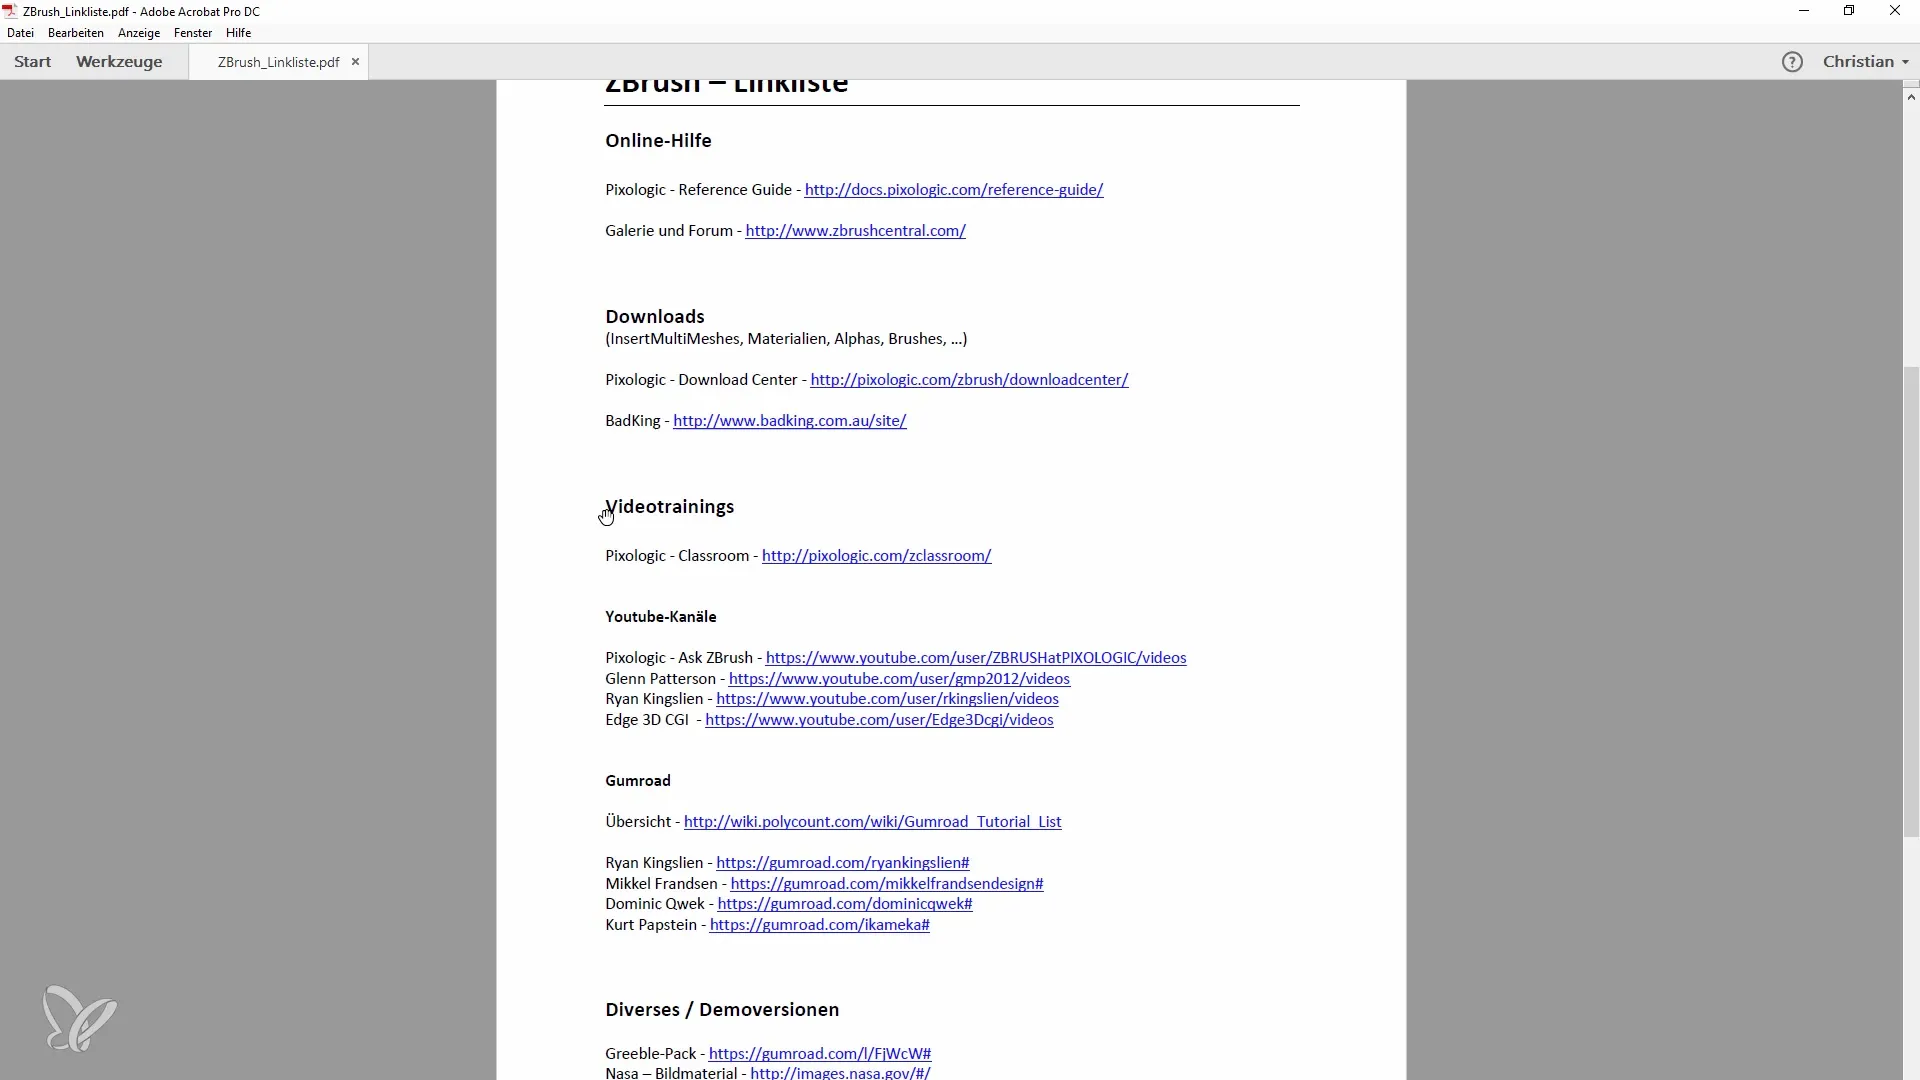This screenshot has width=1920, height=1080.
Task: Click the Start button in toolbar
Action: (x=33, y=61)
